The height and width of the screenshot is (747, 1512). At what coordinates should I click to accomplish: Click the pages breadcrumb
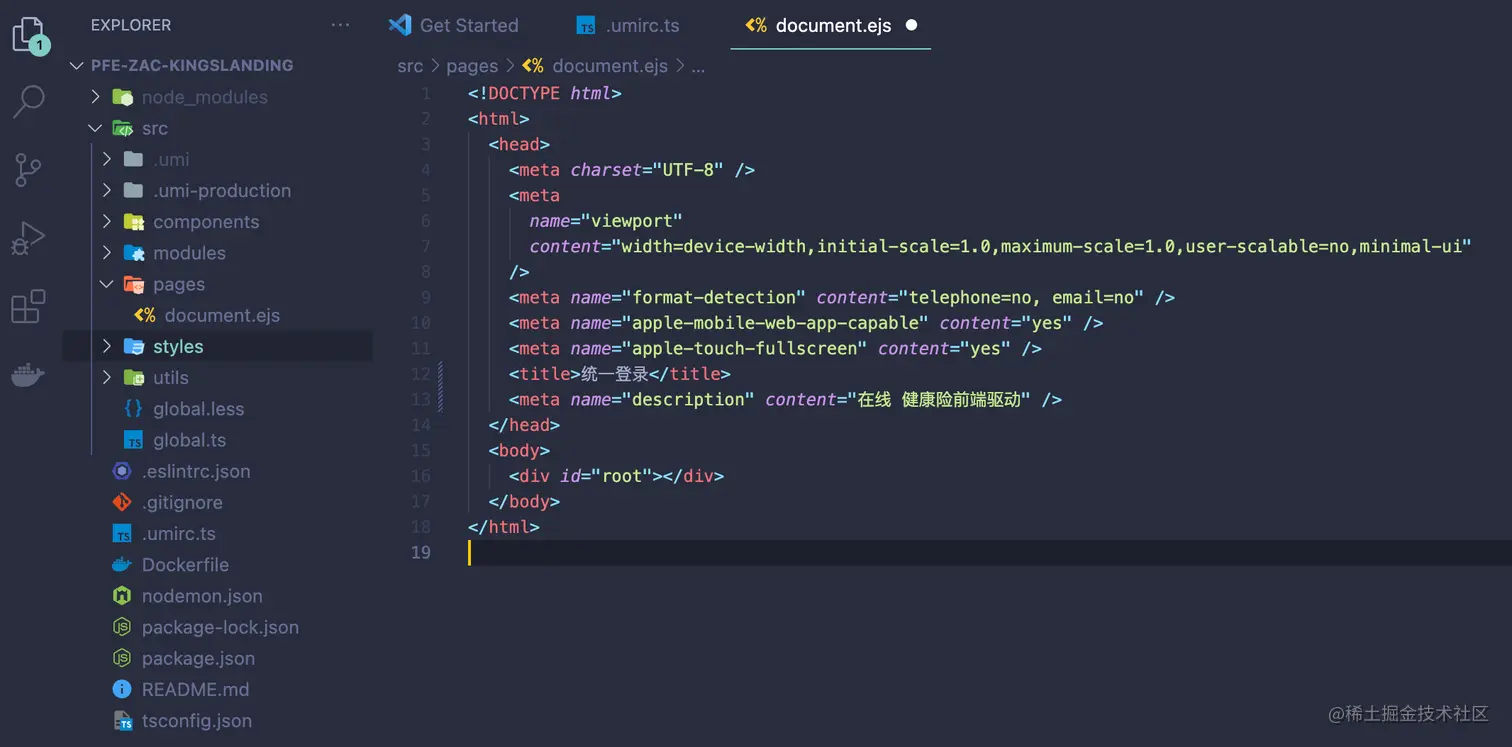tap(472, 66)
